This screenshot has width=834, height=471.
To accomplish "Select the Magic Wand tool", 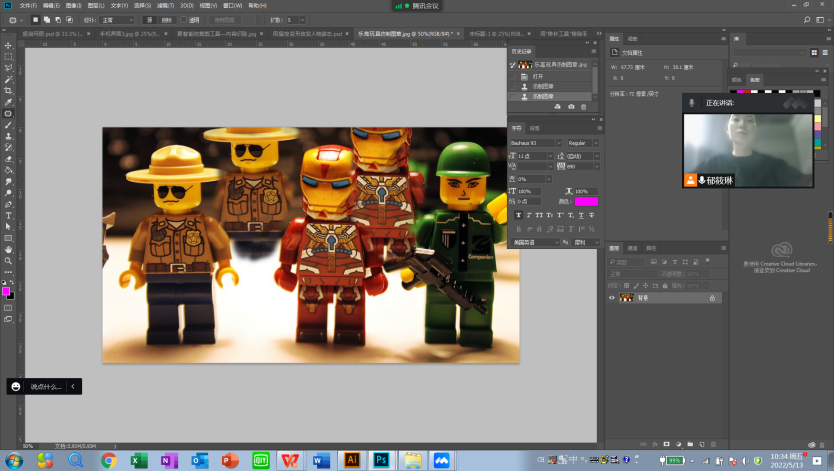I will [x=8, y=79].
